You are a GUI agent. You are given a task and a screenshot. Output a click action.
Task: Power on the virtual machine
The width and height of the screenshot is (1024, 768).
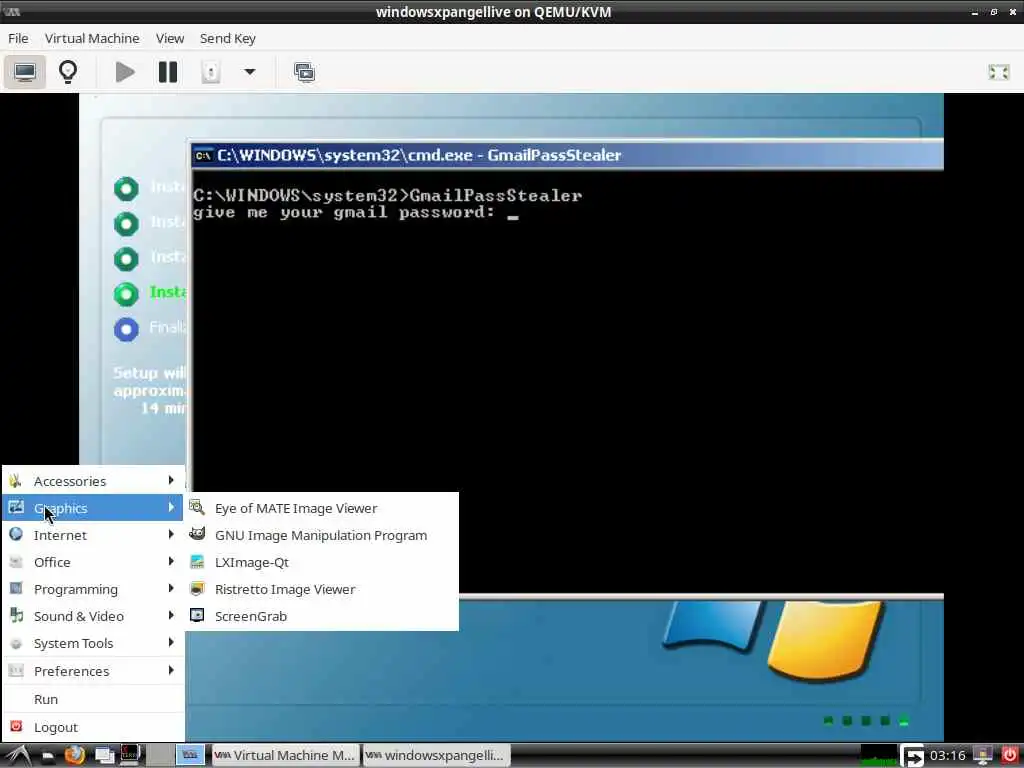(125, 72)
